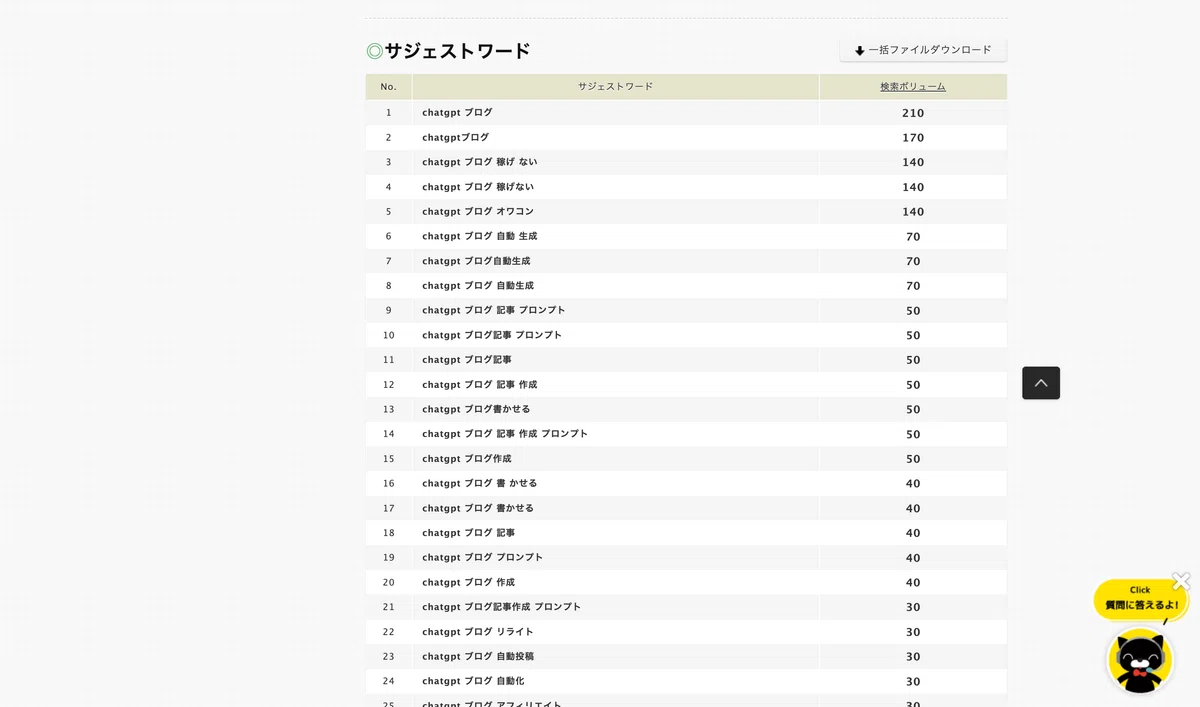Viewport: 1200px width, 707px height.
Task: Select "chatgpt ブログ記事" keyword in row 11
Action: (x=467, y=359)
